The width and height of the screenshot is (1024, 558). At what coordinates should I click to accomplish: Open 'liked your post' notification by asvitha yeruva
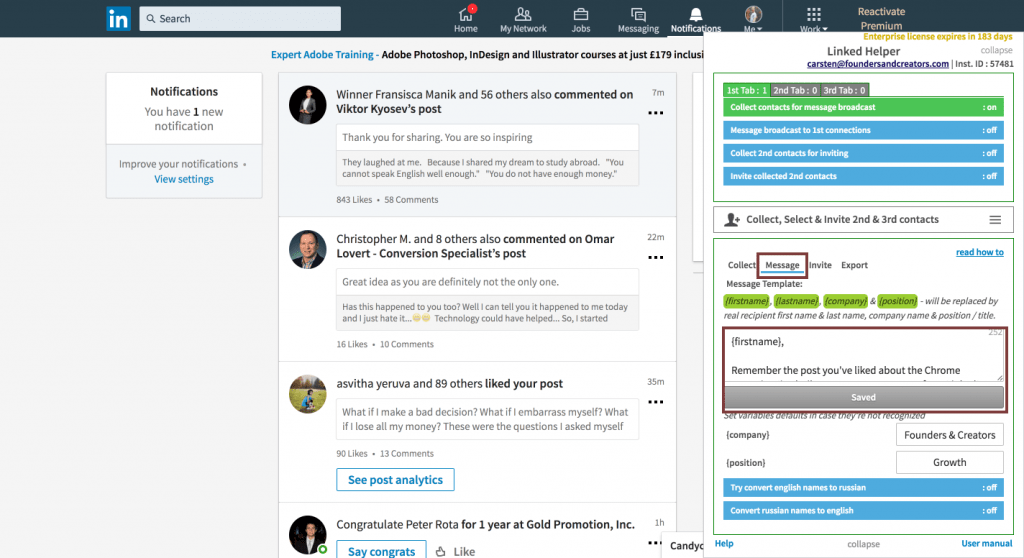pos(449,384)
